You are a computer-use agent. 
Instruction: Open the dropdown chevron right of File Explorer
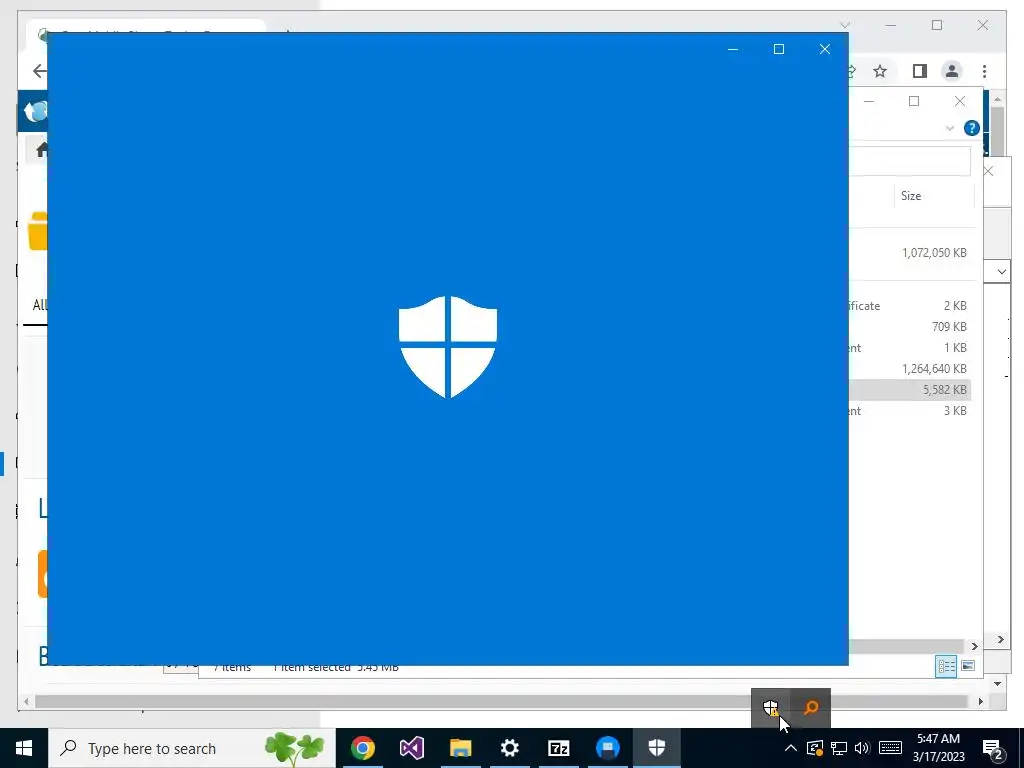click(1002, 271)
